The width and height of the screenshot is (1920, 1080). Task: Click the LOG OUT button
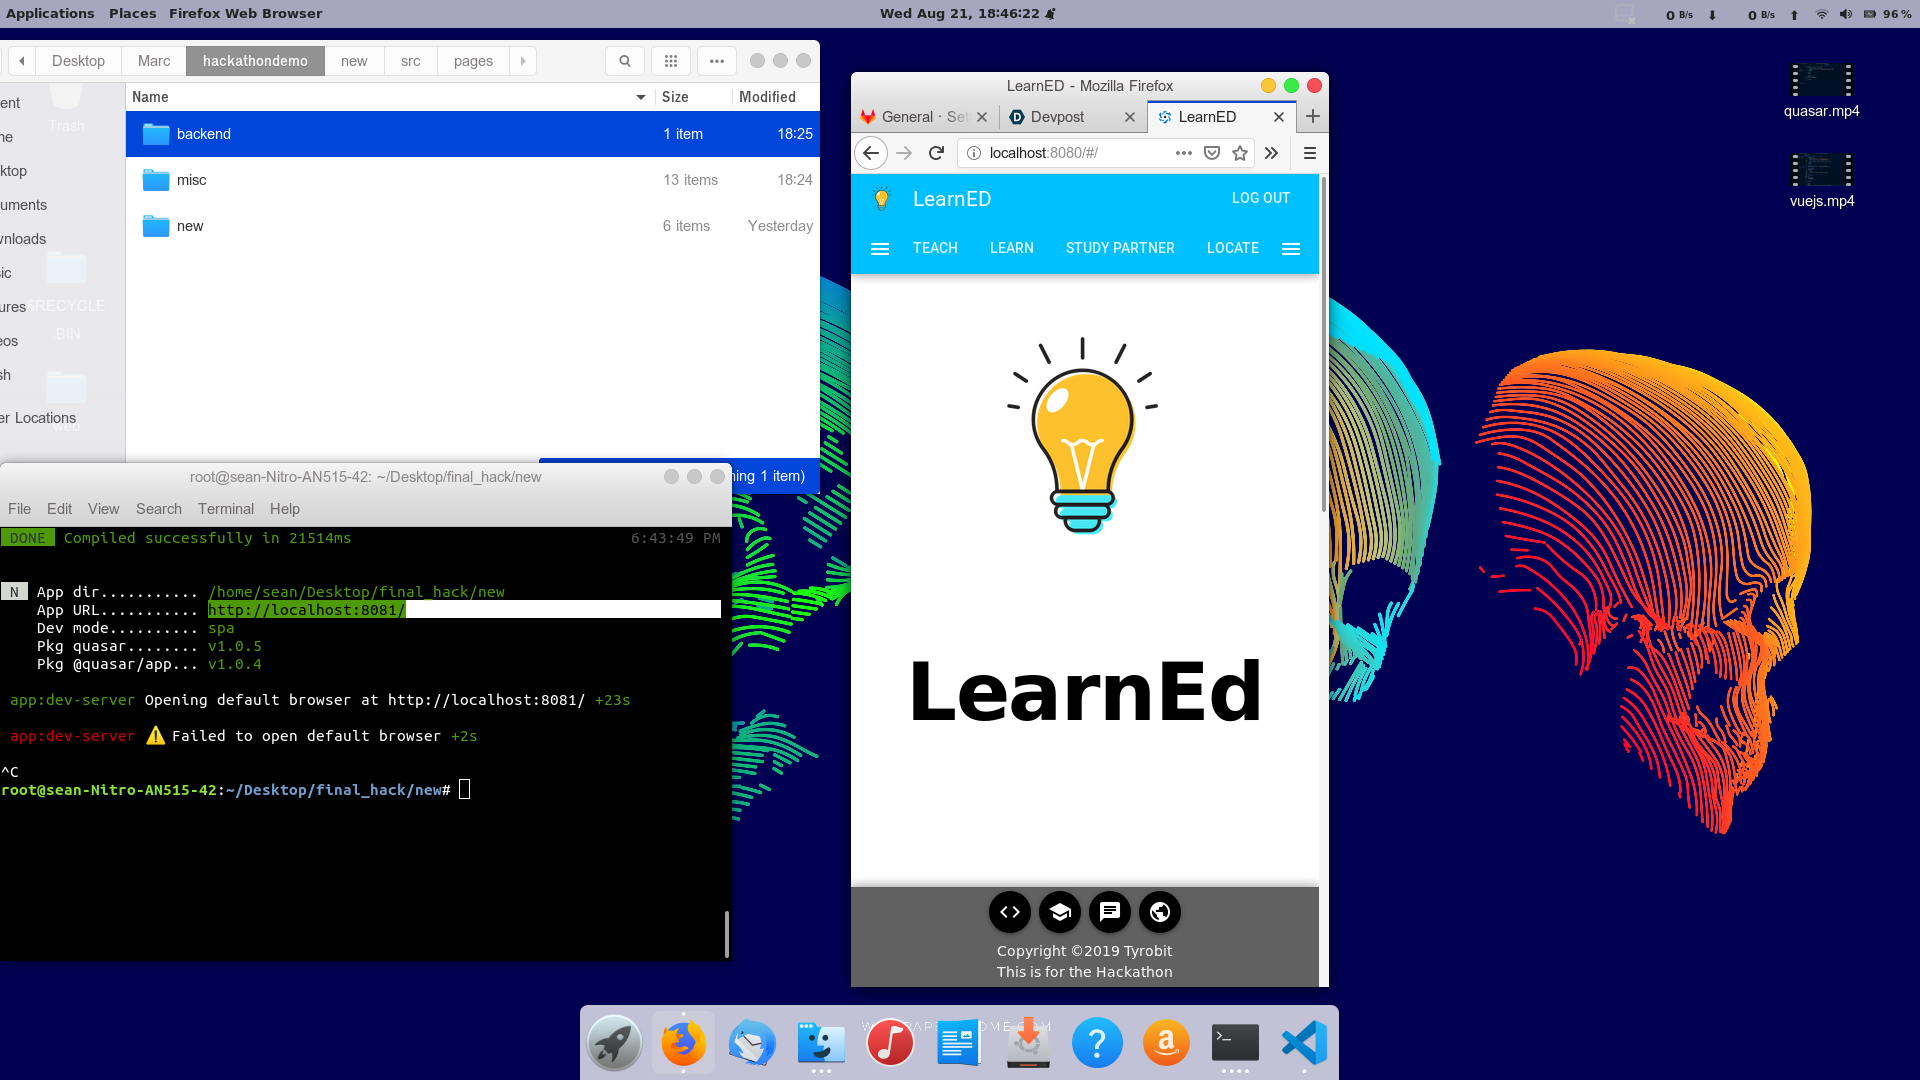[x=1260, y=198]
